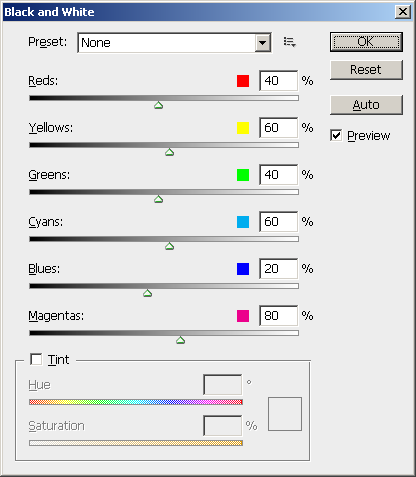Click the blue color swatch
416x477 pixels.
click(x=243, y=269)
